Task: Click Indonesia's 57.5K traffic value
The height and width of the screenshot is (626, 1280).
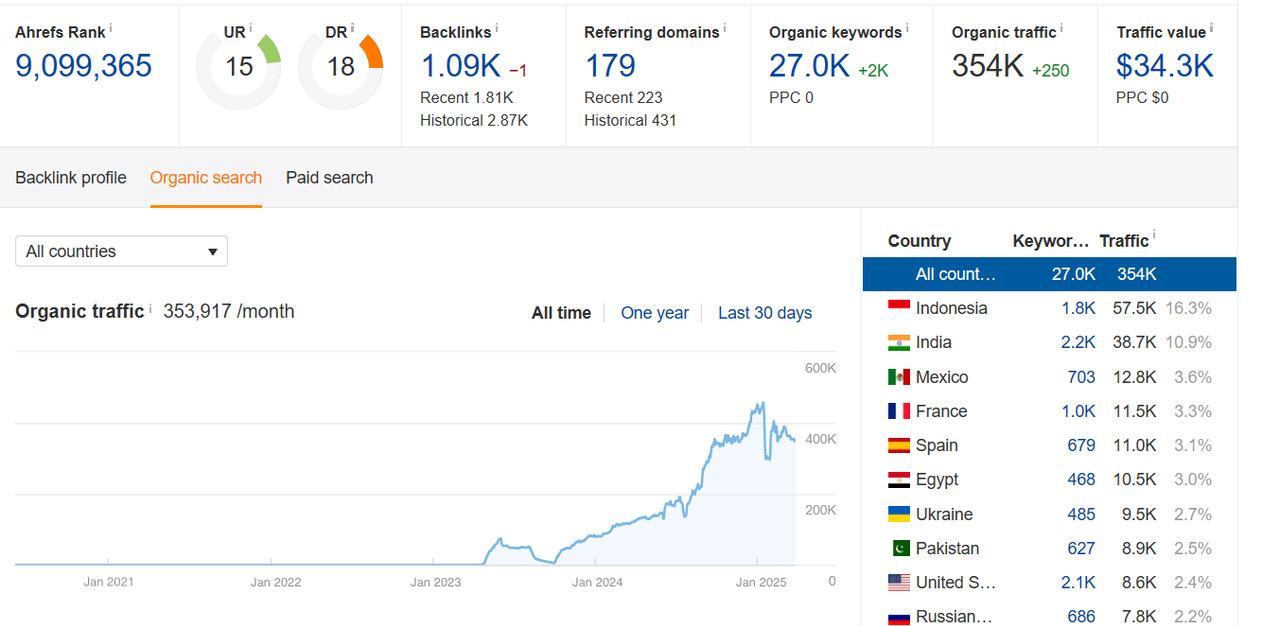Action: [x=1135, y=308]
